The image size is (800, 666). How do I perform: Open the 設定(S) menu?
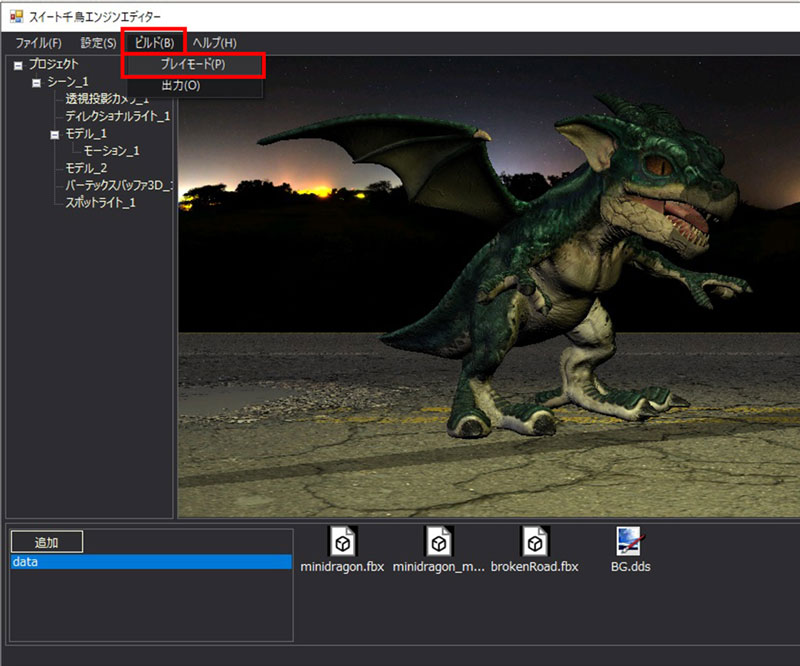click(98, 43)
